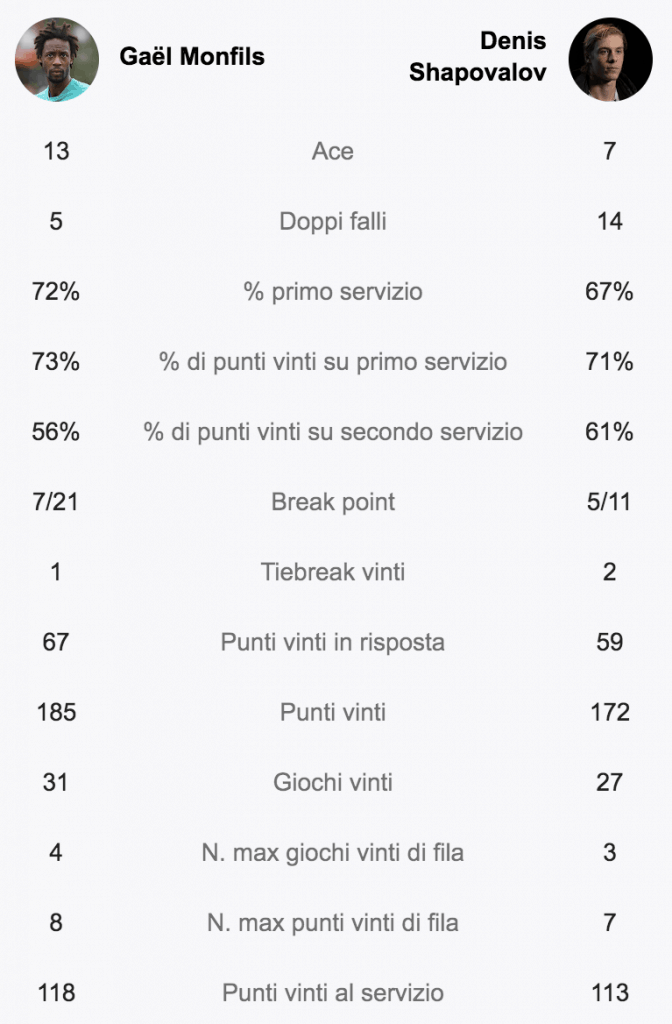This screenshot has height=1024, width=672.
Task: Click N. max giochi vinti di fila
Action: coord(333,853)
